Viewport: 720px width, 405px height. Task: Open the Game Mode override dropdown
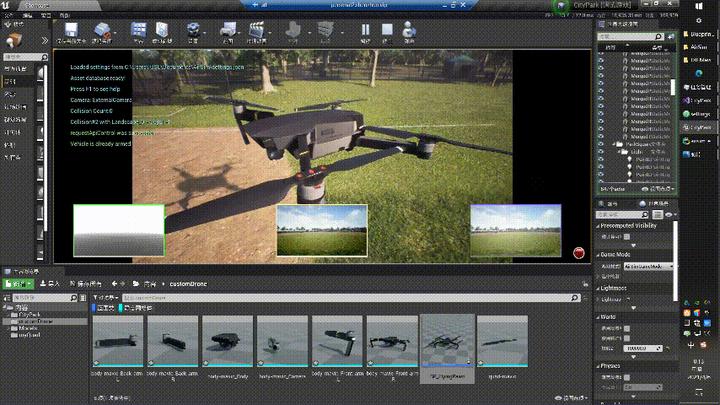pyautogui.click(x=648, y=267)
